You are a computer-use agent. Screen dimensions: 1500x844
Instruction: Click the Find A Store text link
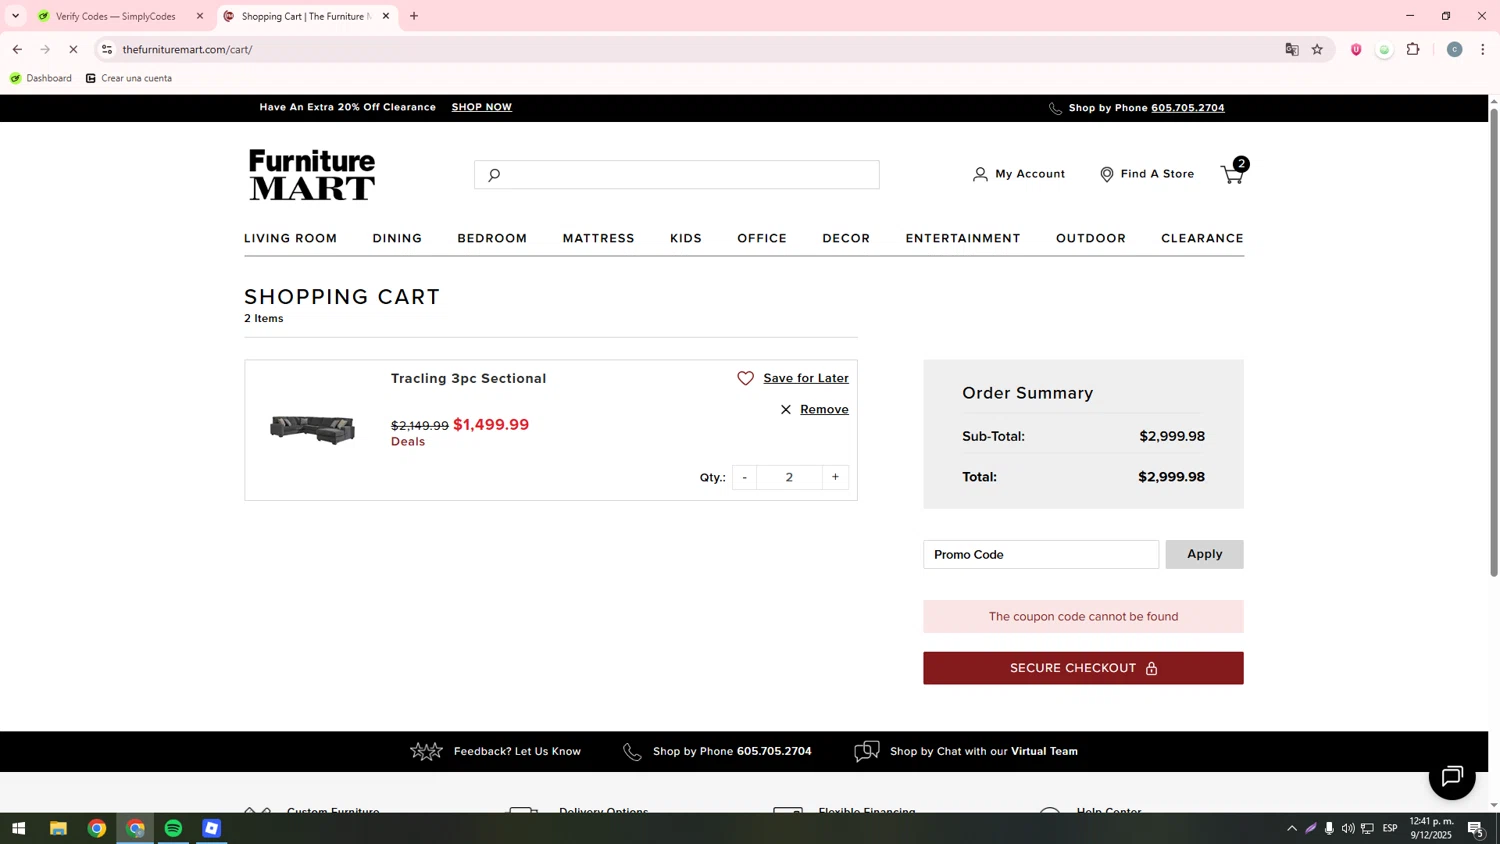tap(1157, 174)
